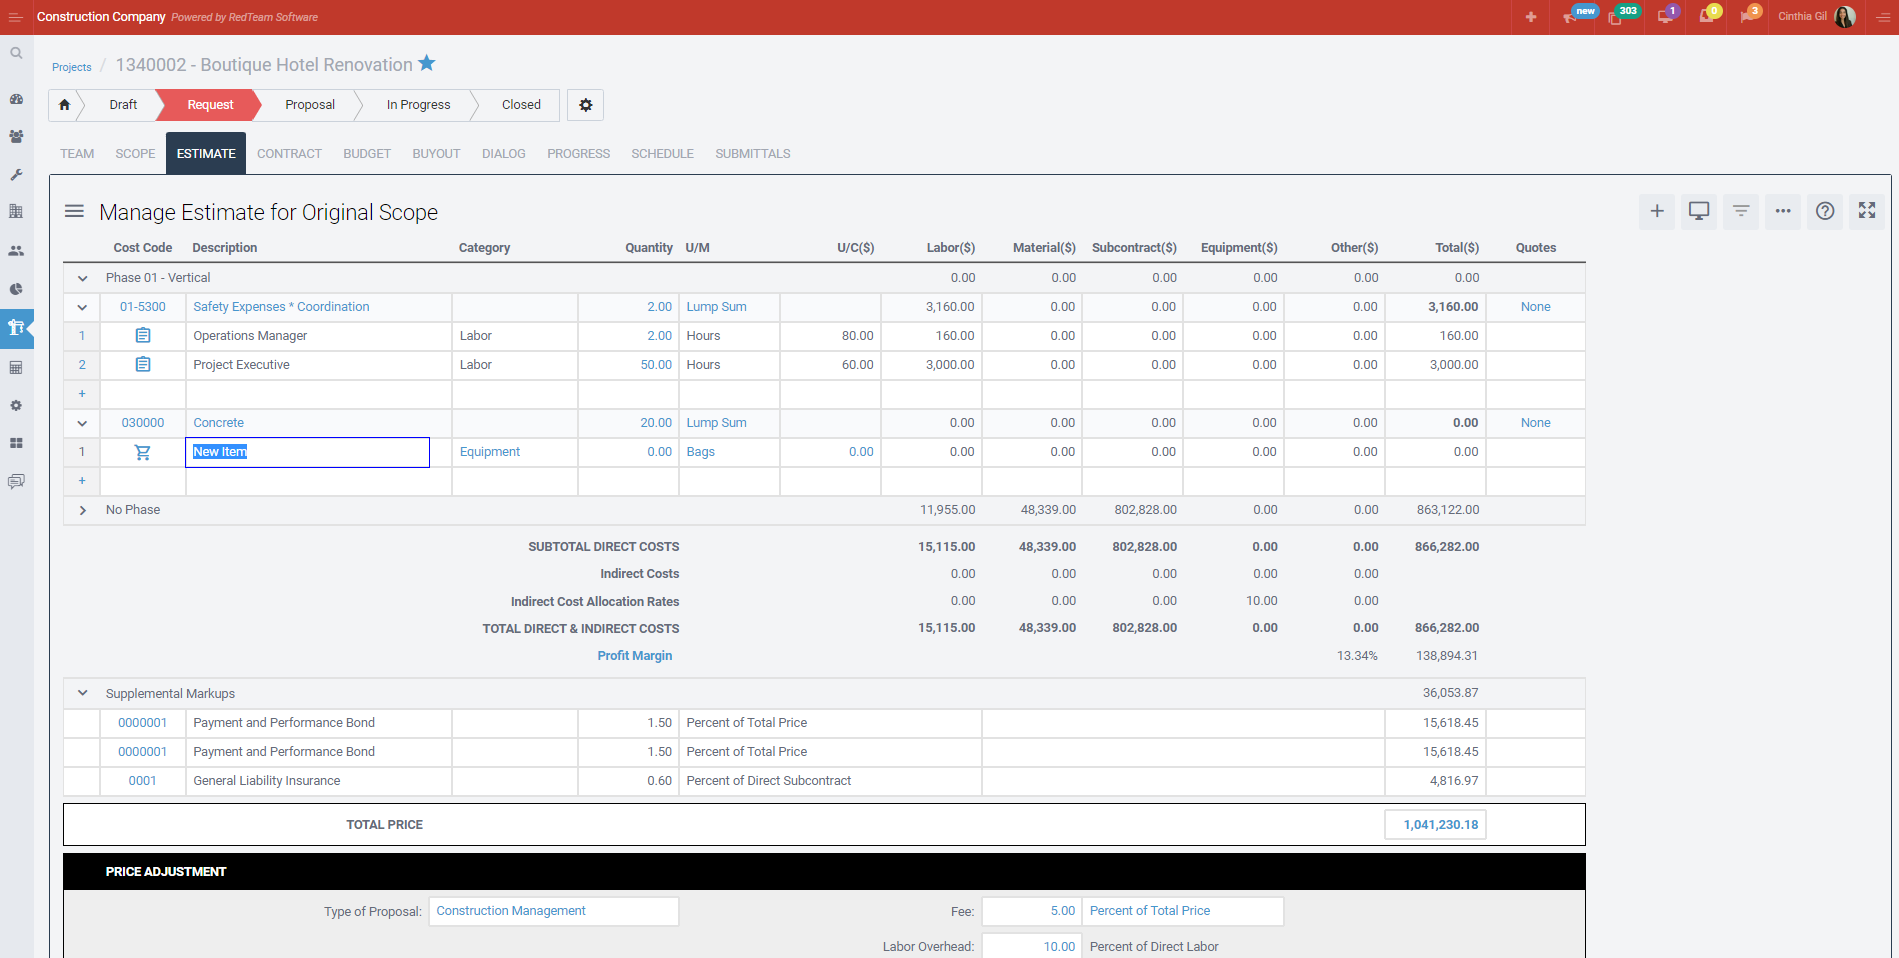
Task: Click the fullscreen expand icon on estimate toolbar
Action: pos(1866,211)
